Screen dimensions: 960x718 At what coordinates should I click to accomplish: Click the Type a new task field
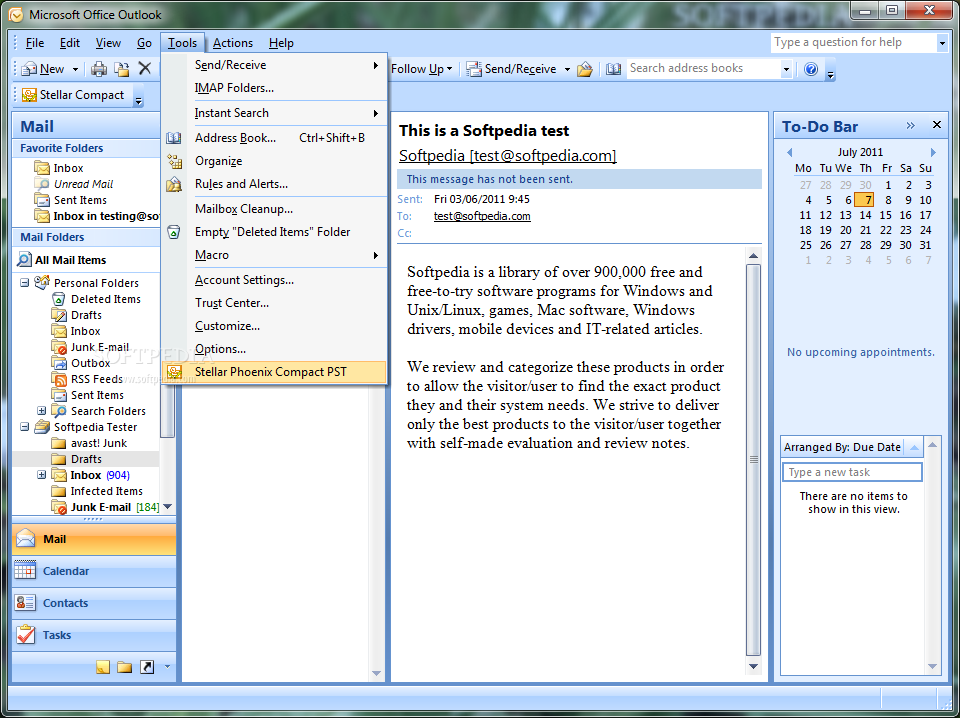click(852, 472)
